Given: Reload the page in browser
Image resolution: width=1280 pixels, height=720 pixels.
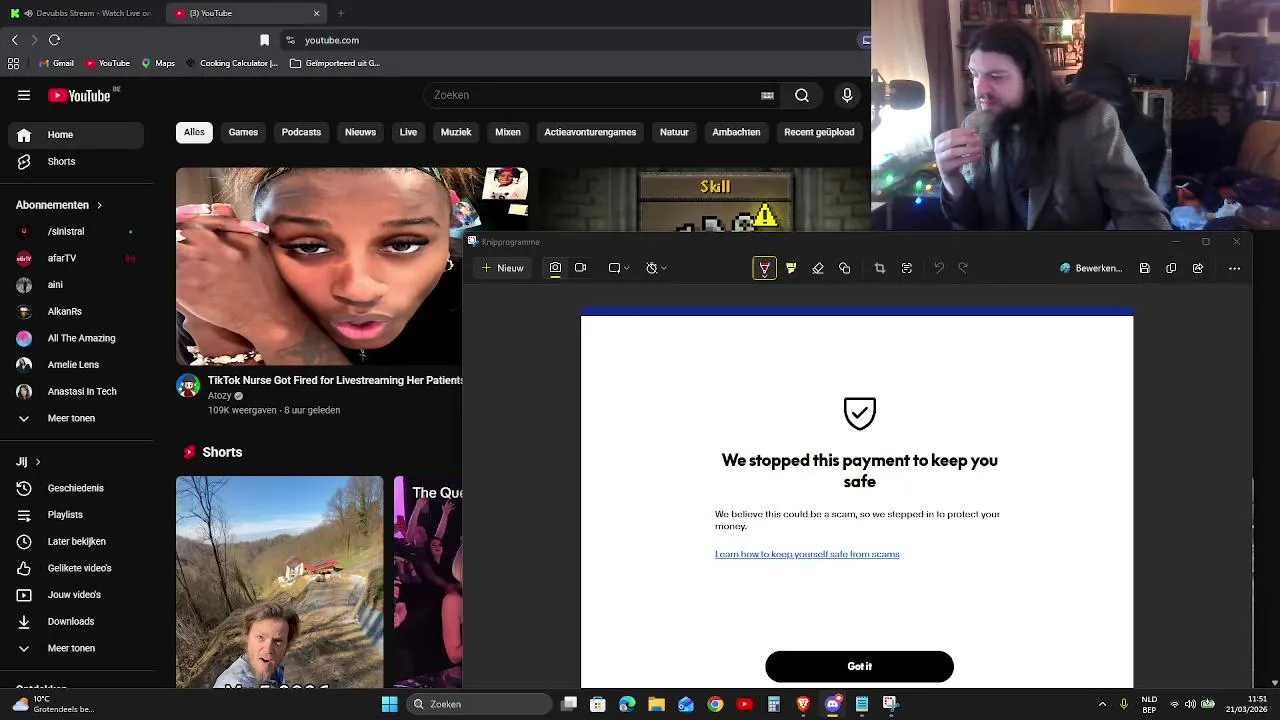Looking at the screenshot, I should tap(54, 40).
